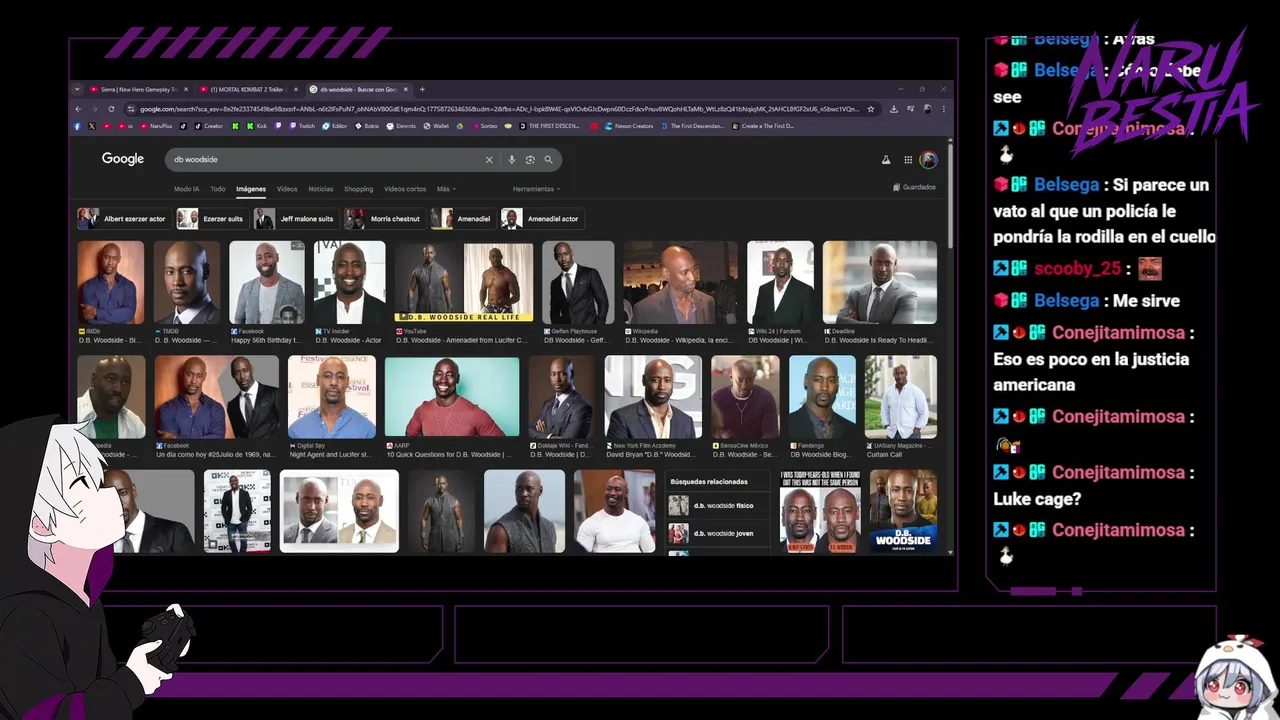Open the Twitch bookmark
This screenshot has width=1280, height=720.
[302, 126]
